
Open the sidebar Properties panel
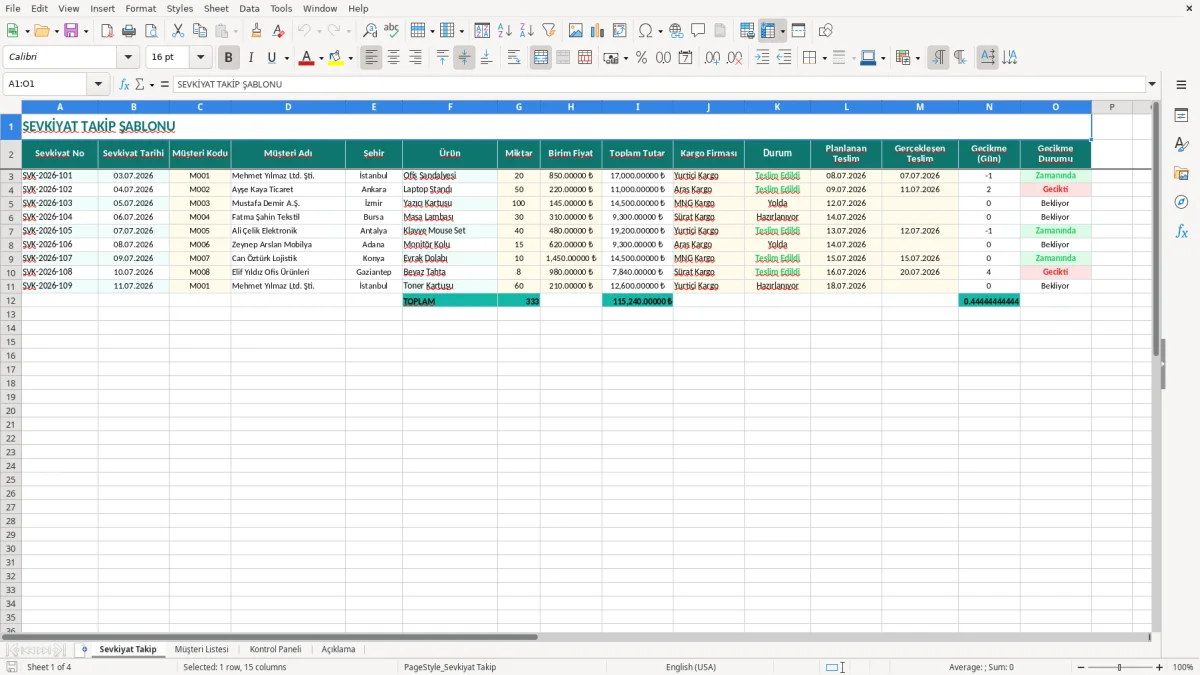1181,116
